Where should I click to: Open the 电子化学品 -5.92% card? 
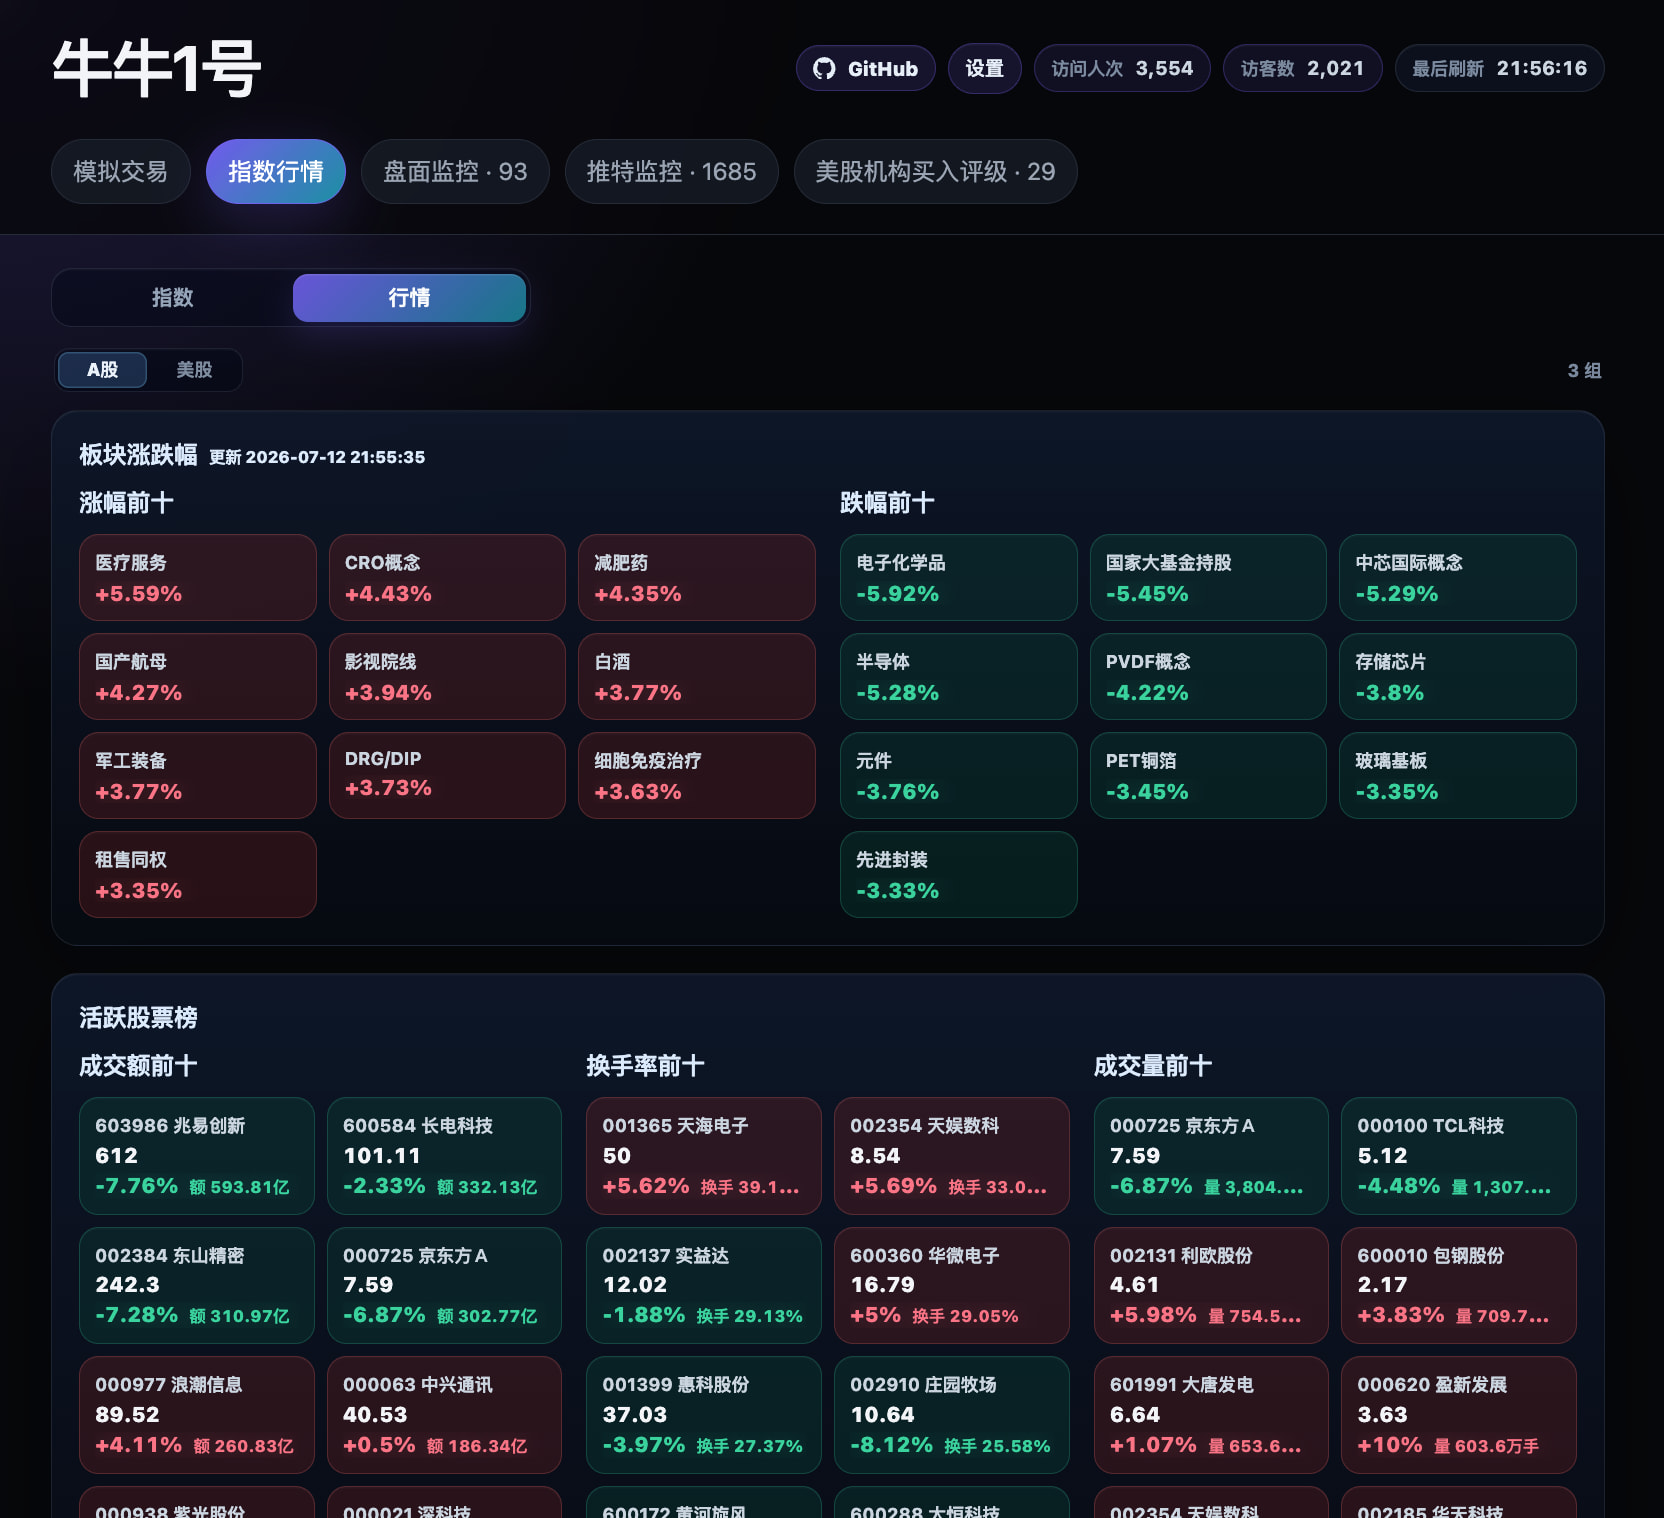(959, 577)
